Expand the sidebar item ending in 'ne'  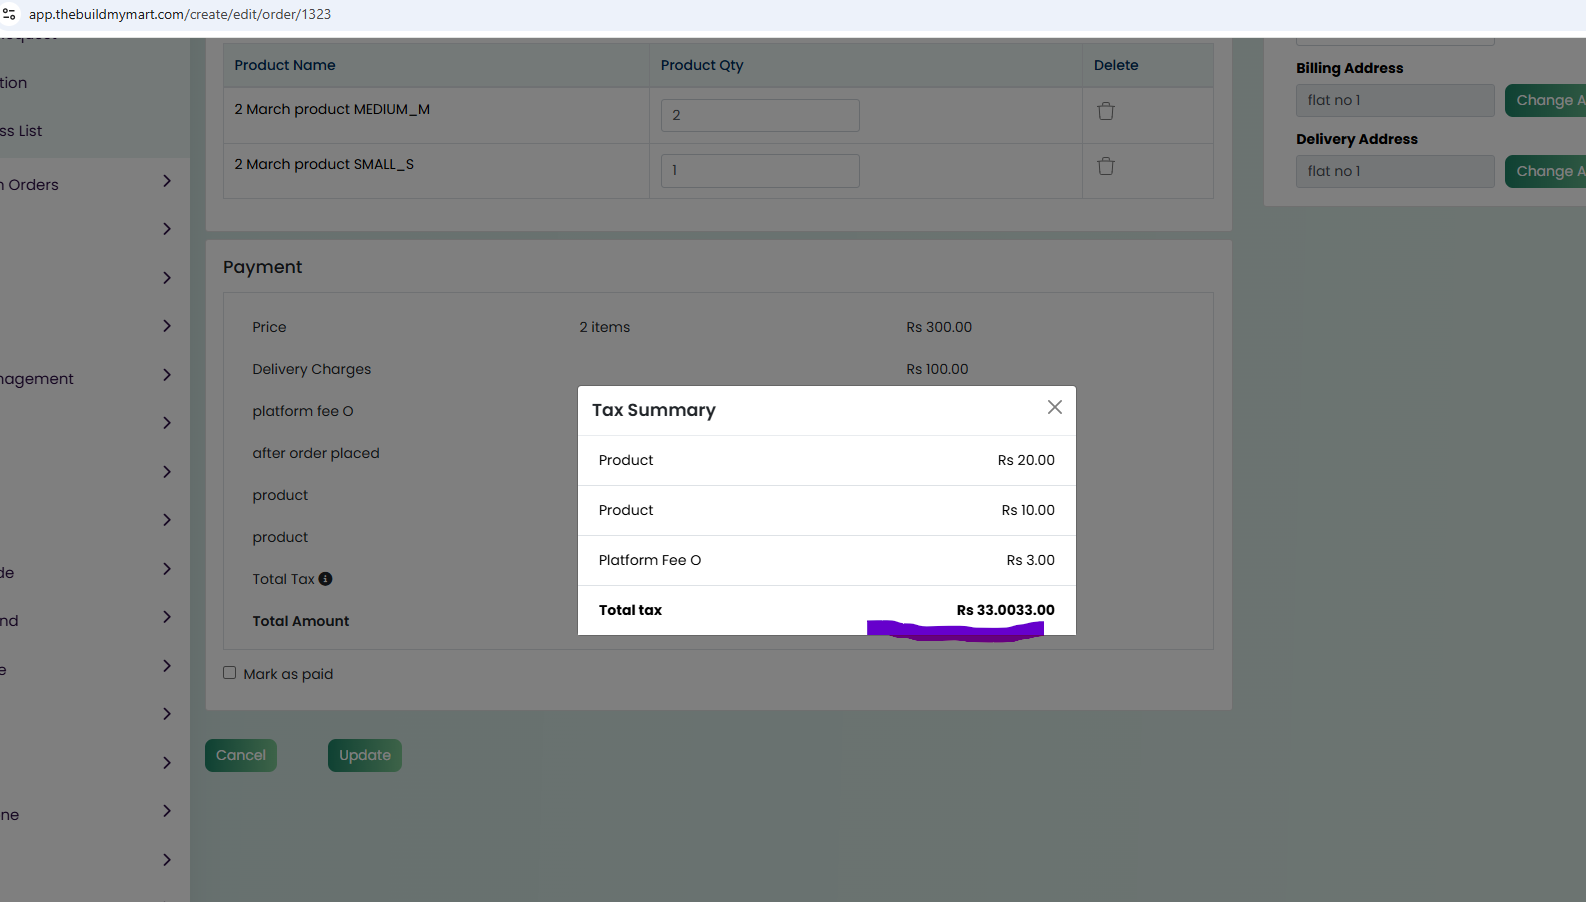167,811
